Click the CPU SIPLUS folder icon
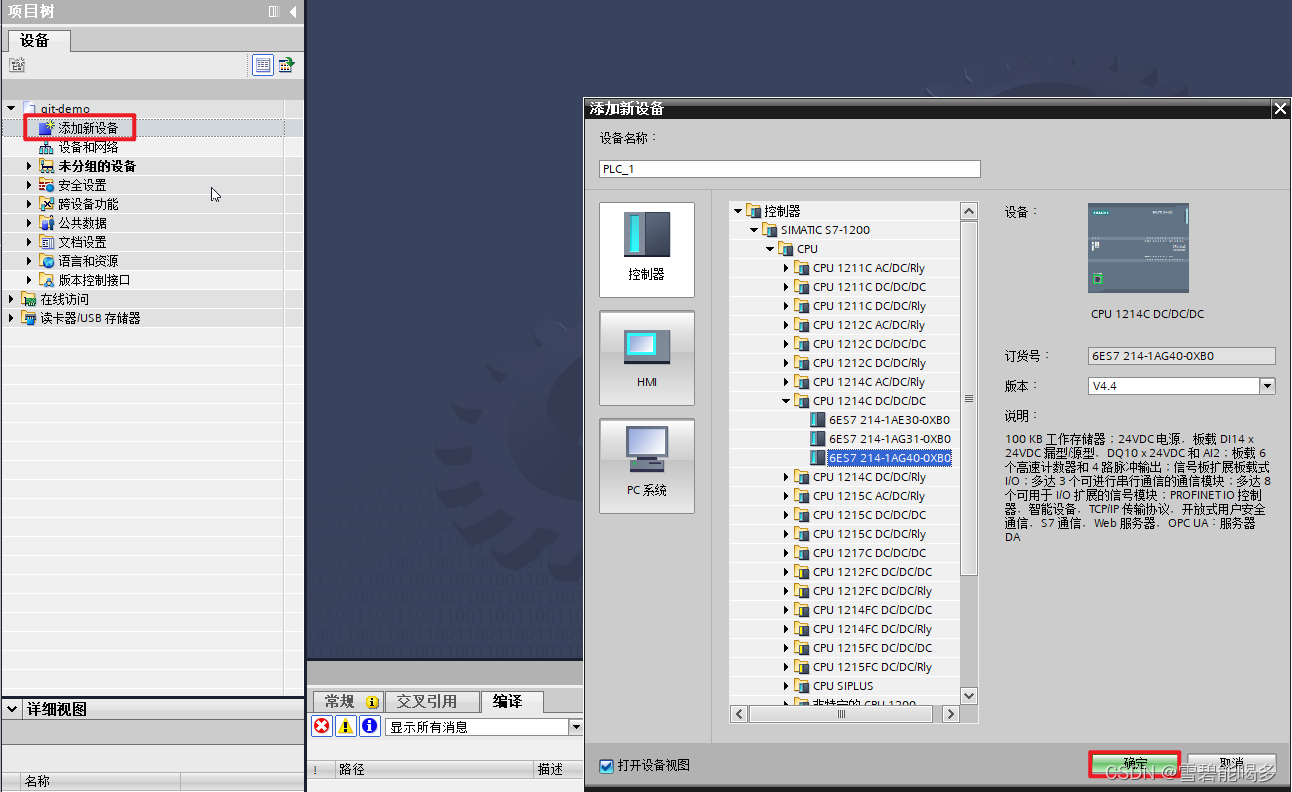1292x792 pixels. [802, 686]
